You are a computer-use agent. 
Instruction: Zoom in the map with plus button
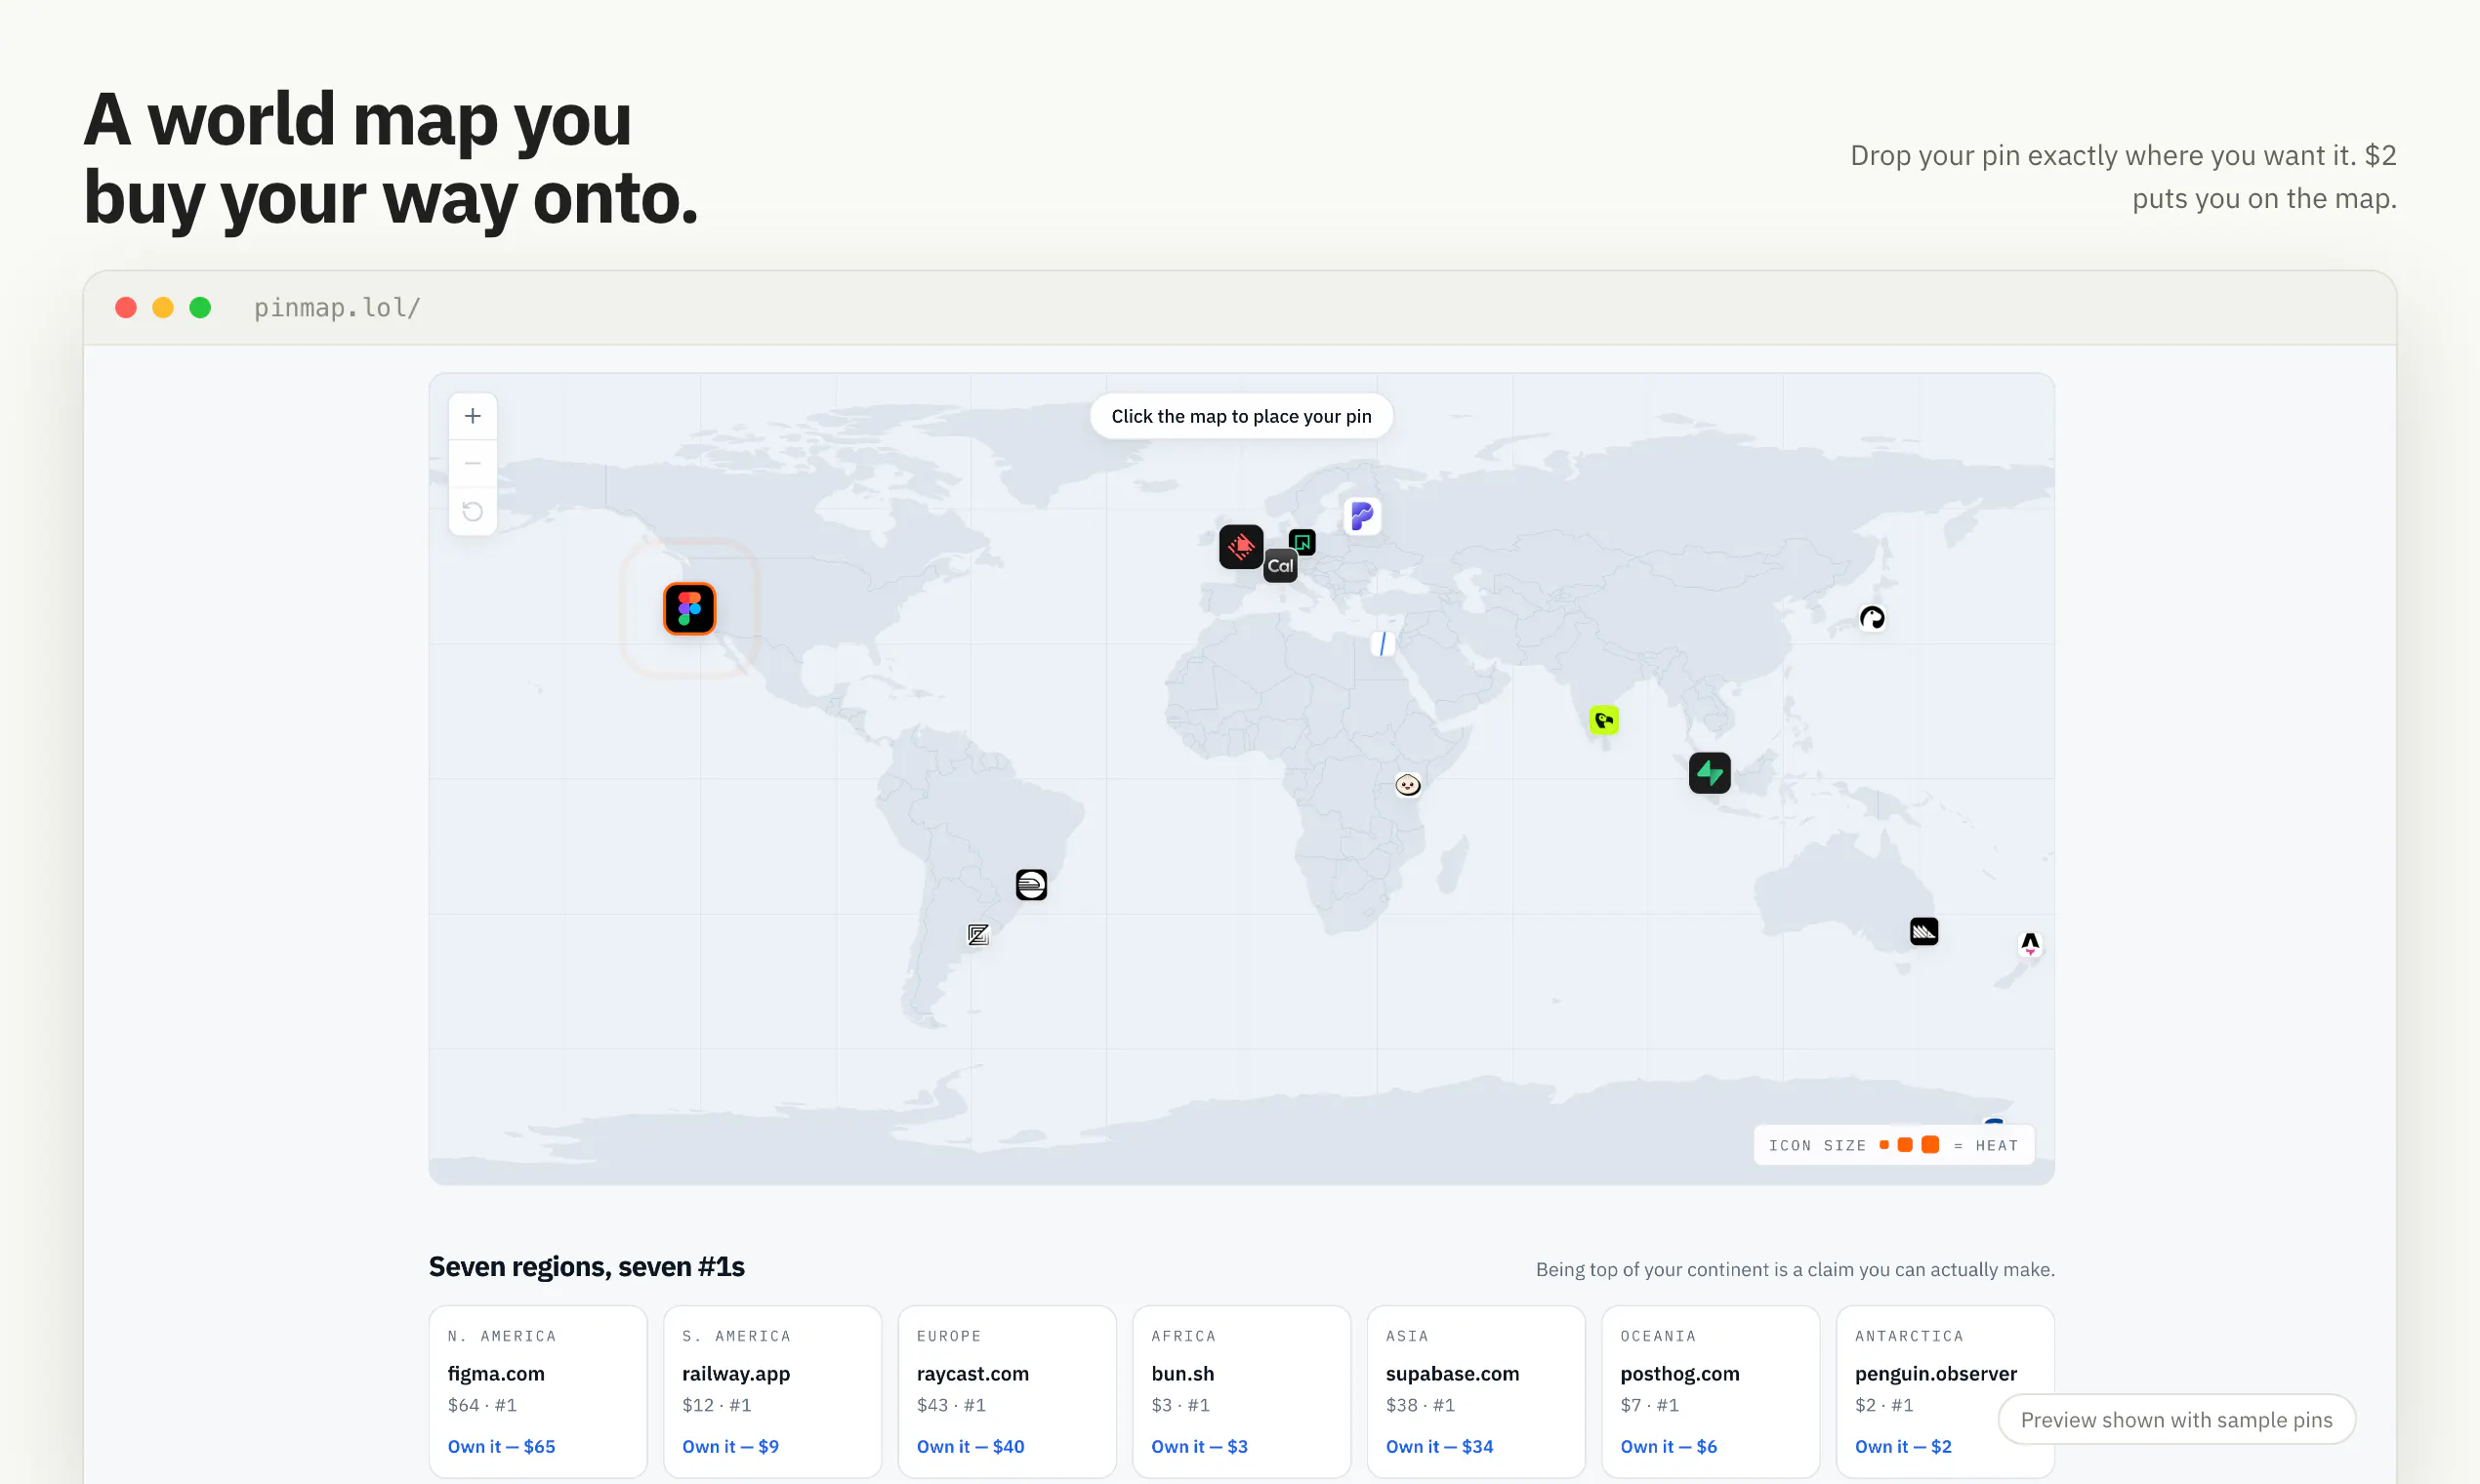coord(473,416)
